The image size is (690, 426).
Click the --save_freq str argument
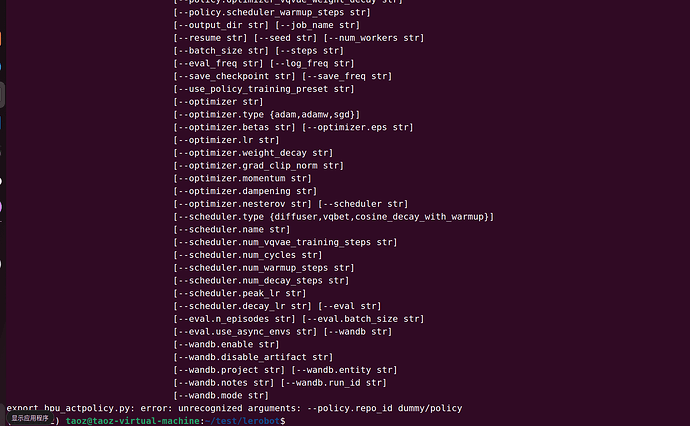click(x=347, y=76)
